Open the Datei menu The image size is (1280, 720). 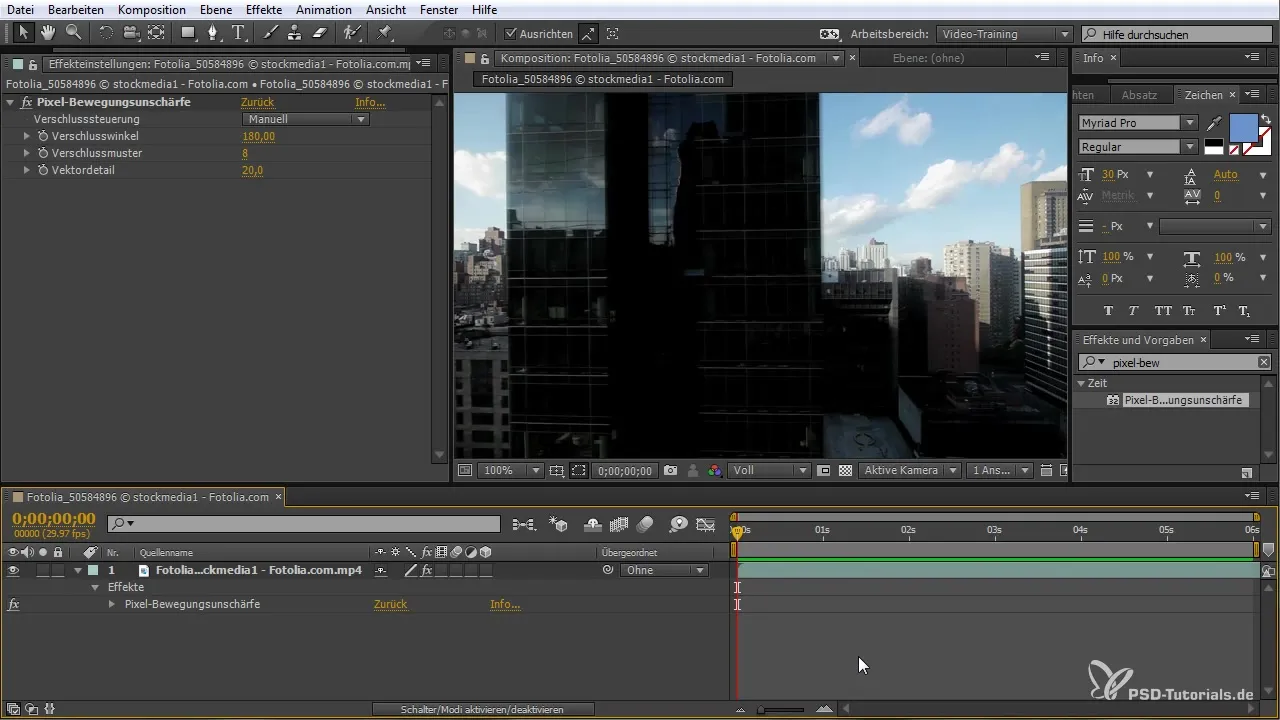coord(20,9)
